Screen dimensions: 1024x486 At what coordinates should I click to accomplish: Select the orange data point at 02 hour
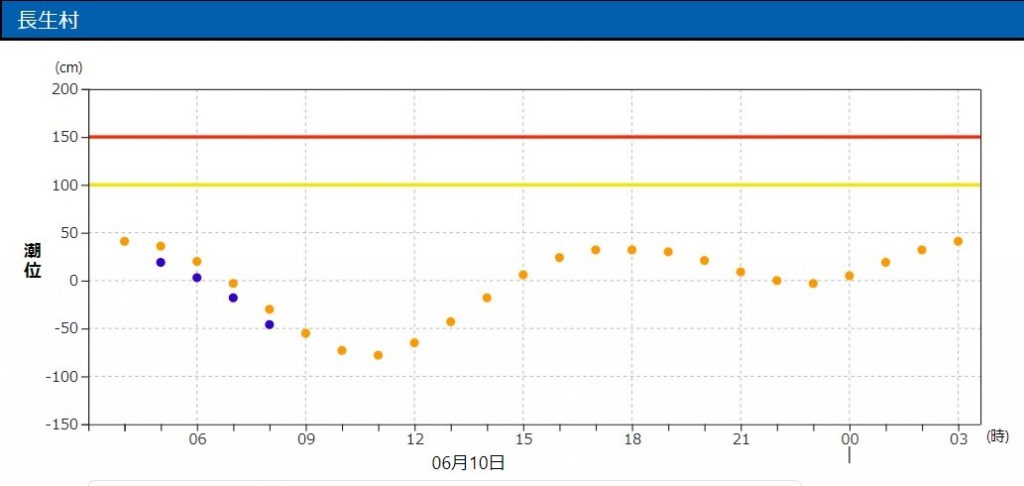click(x=922, y=250)
